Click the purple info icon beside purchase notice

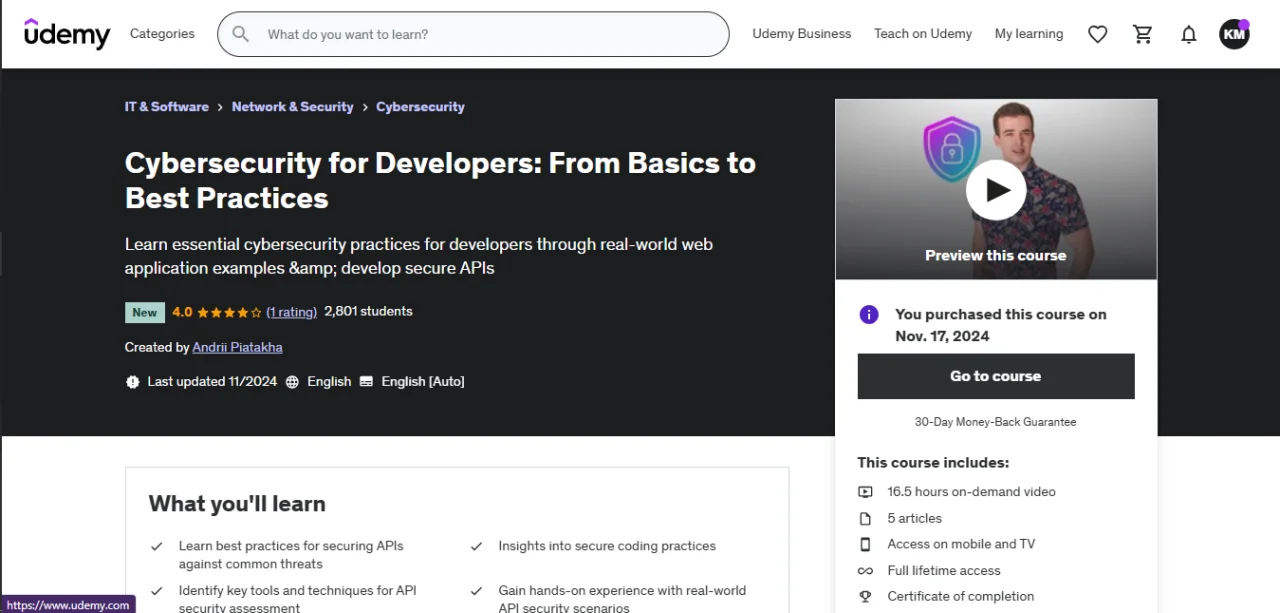(x=869, y=314)
